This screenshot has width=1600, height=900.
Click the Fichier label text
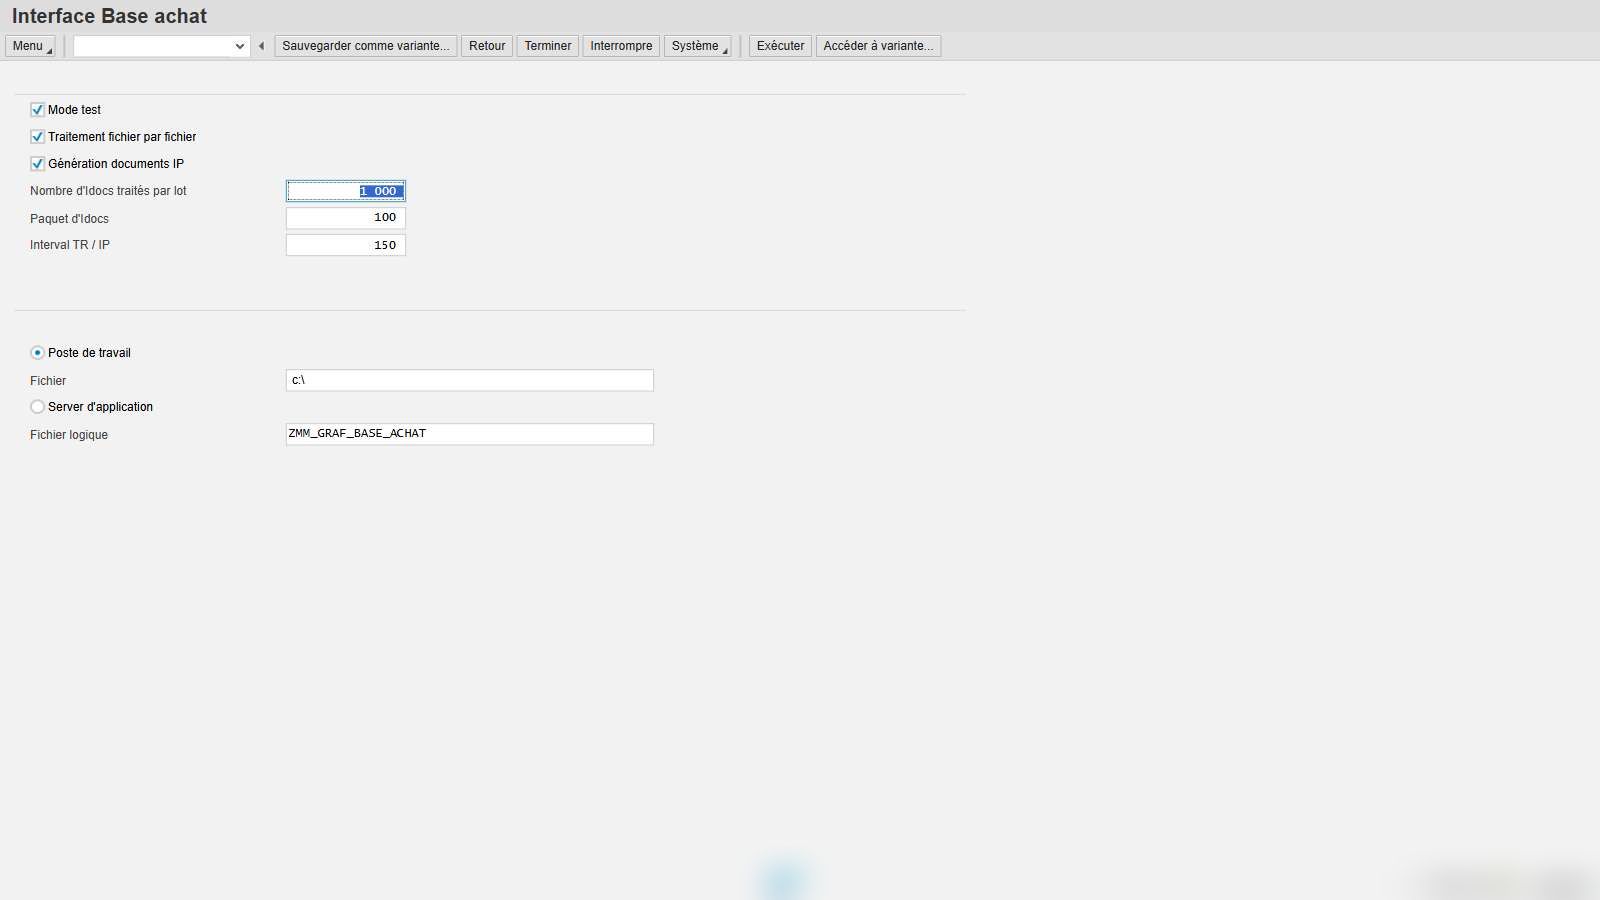pyautogui.click(x=48, y=381)
